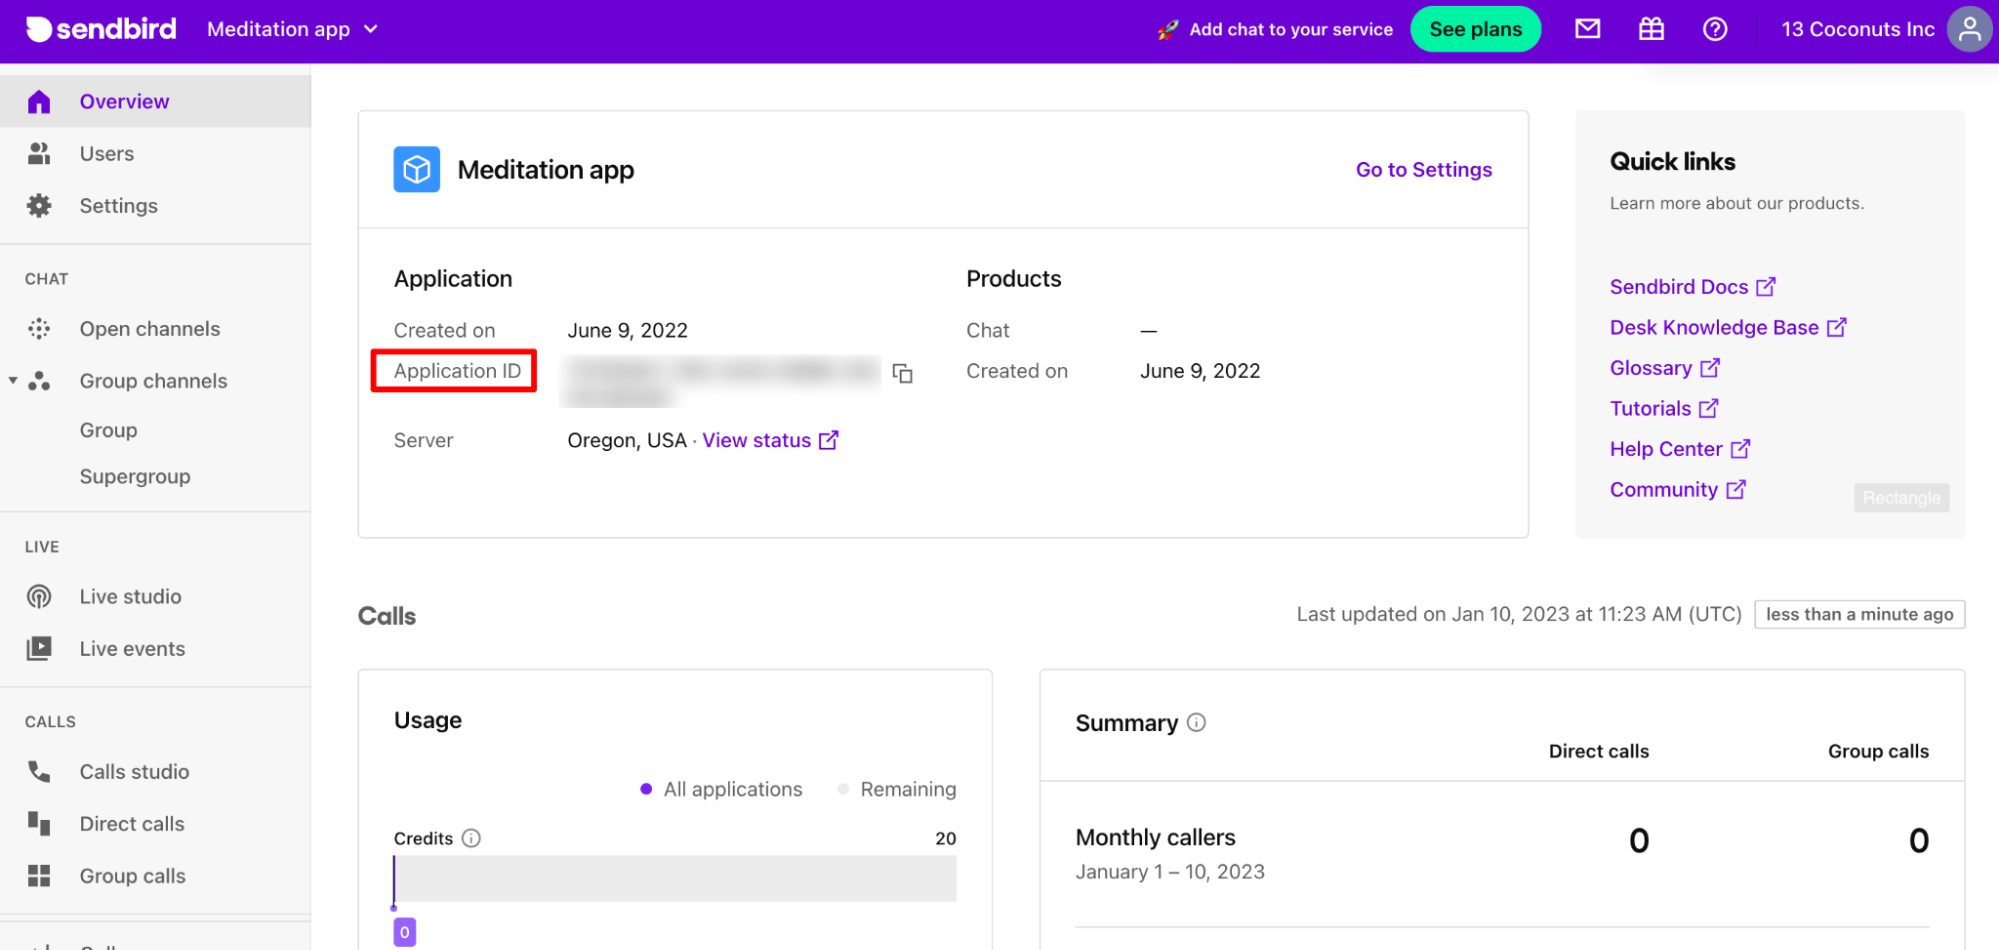This screenshot has width=1999, height=950.
Task: Open the gift box icon
Action: (x=1651, y=29)
